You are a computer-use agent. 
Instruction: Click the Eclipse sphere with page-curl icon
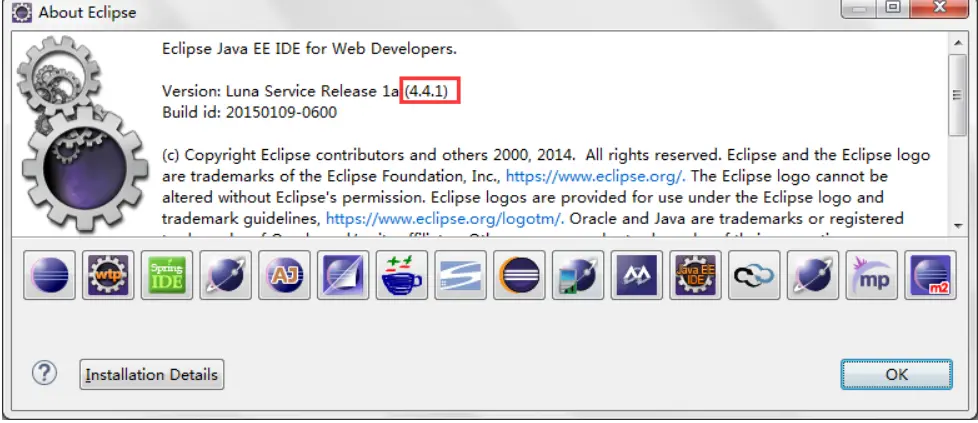coord(343,275)
